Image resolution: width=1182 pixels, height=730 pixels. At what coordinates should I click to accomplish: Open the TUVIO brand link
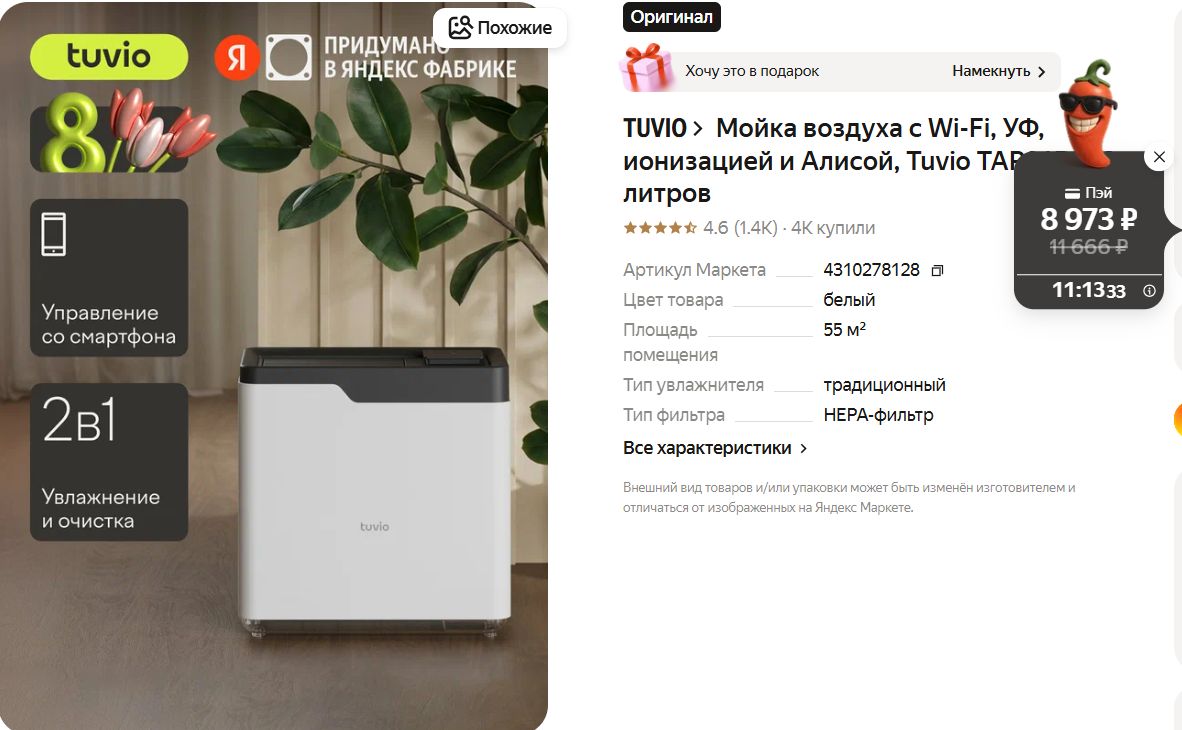click(x=663, y=129)
